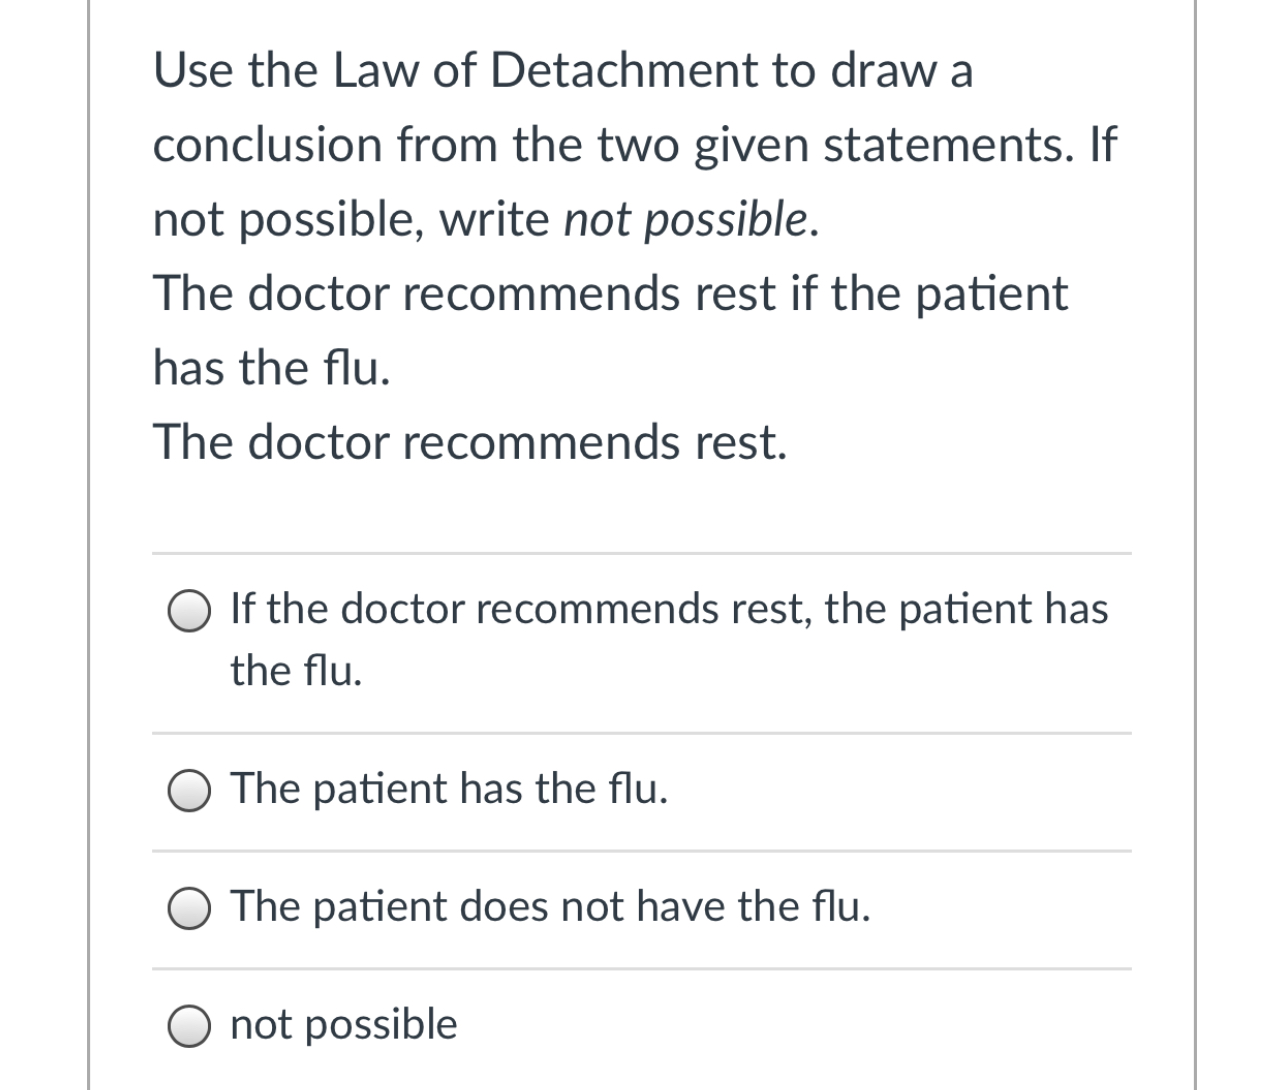Choose "The patient does not have the flu"
1284x1090 pixels.
tap(189, 908)
